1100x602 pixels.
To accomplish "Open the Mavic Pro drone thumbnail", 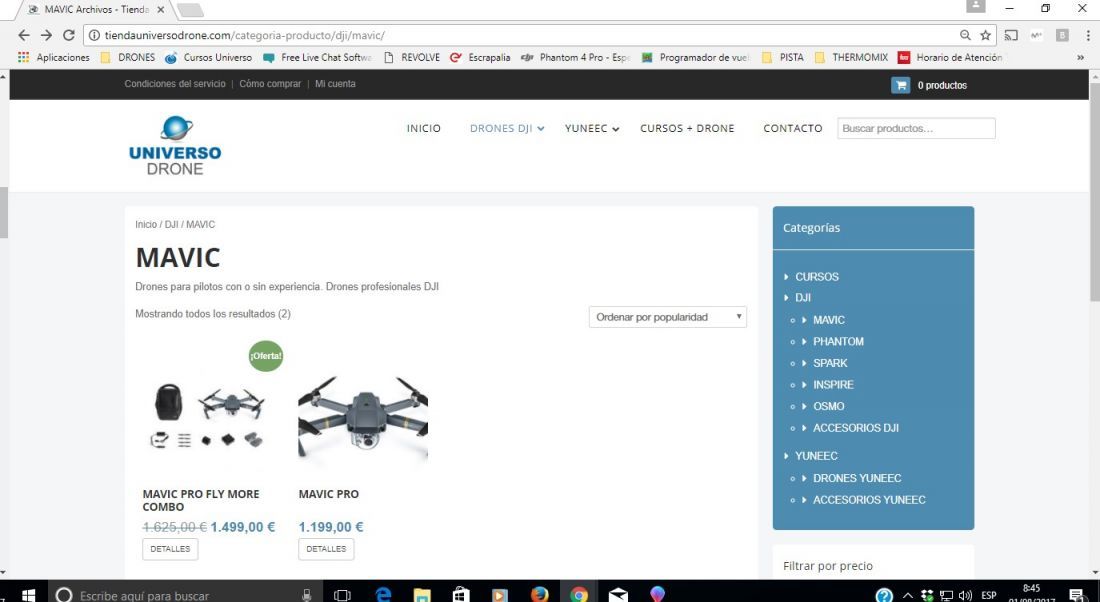I will coord(363,414).
